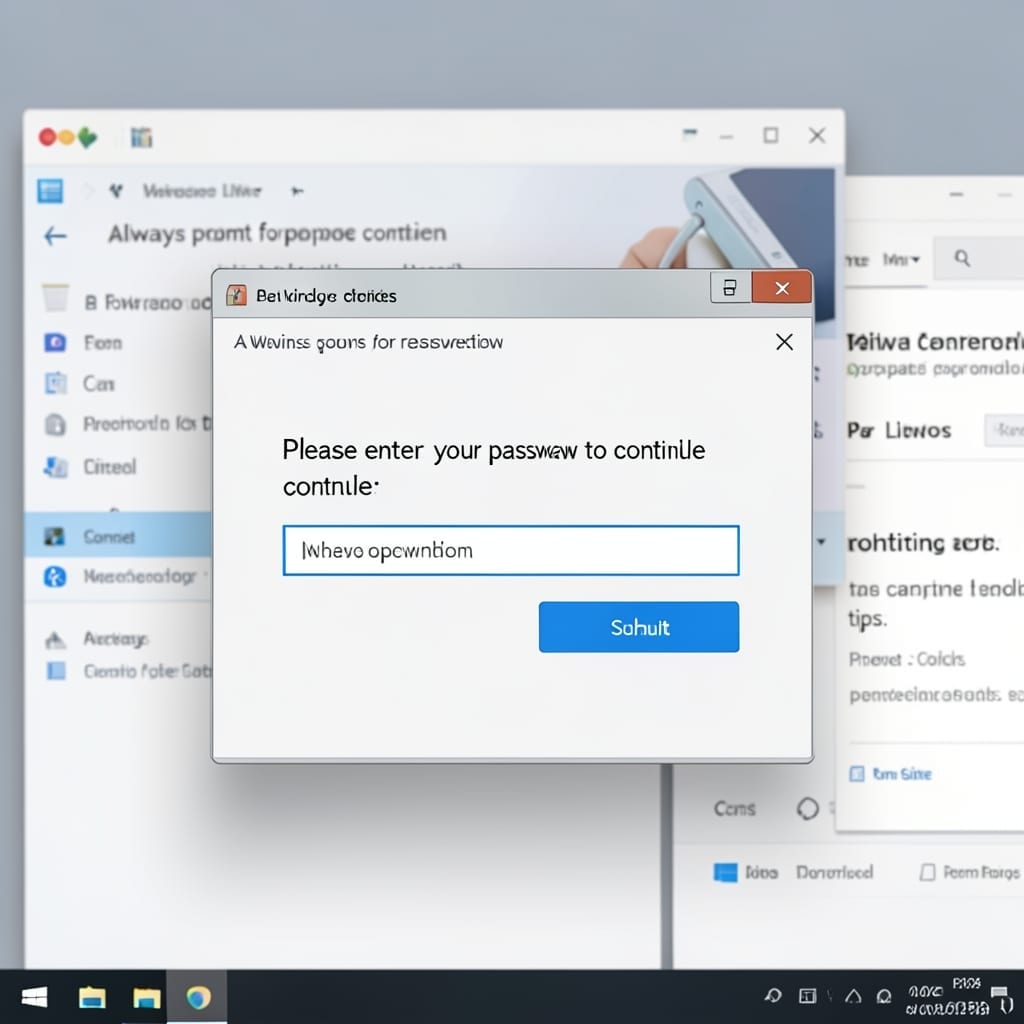Select the Fom sidebar item
This screenshot has width=1024, height=1024.
point(103,343)
